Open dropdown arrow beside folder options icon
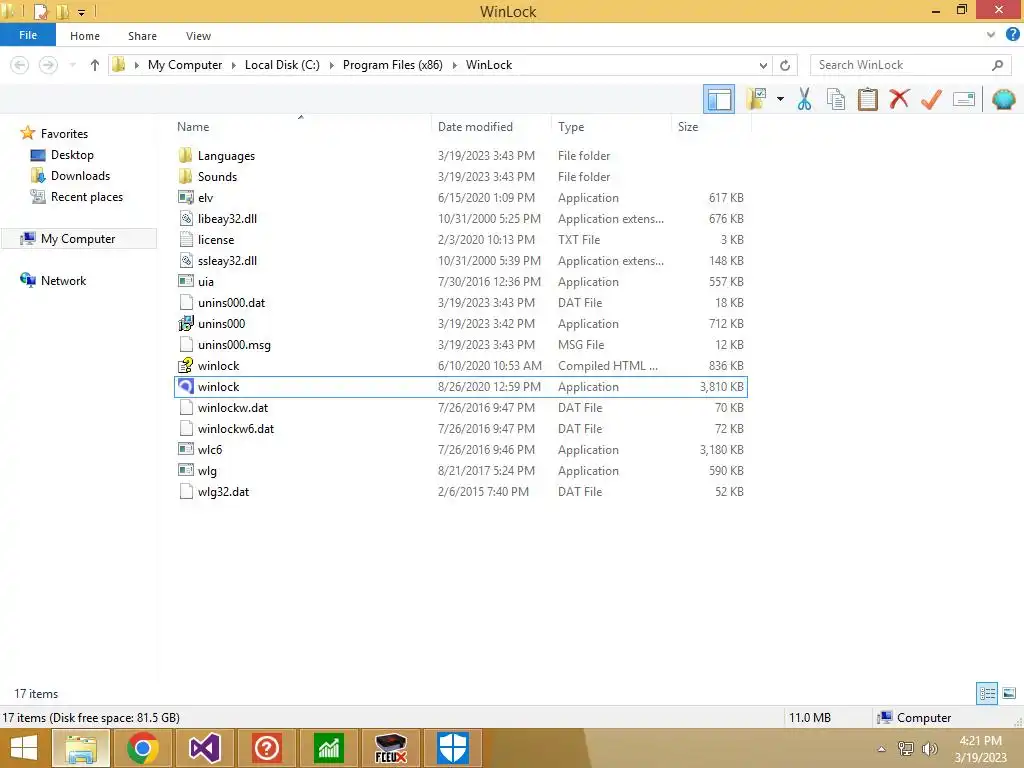The height and width of the screenshot is (768, 1024). (x=780, y=99)
